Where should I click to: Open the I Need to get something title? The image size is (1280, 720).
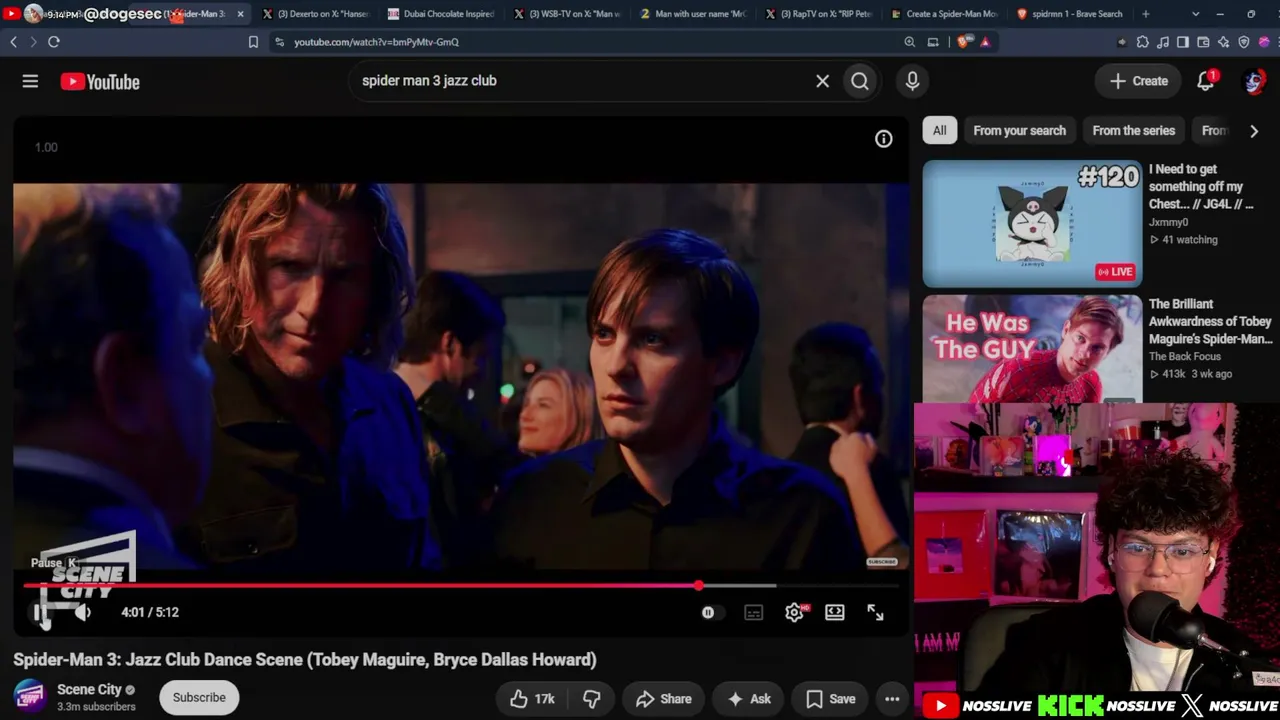click(x=1200, y=187)
